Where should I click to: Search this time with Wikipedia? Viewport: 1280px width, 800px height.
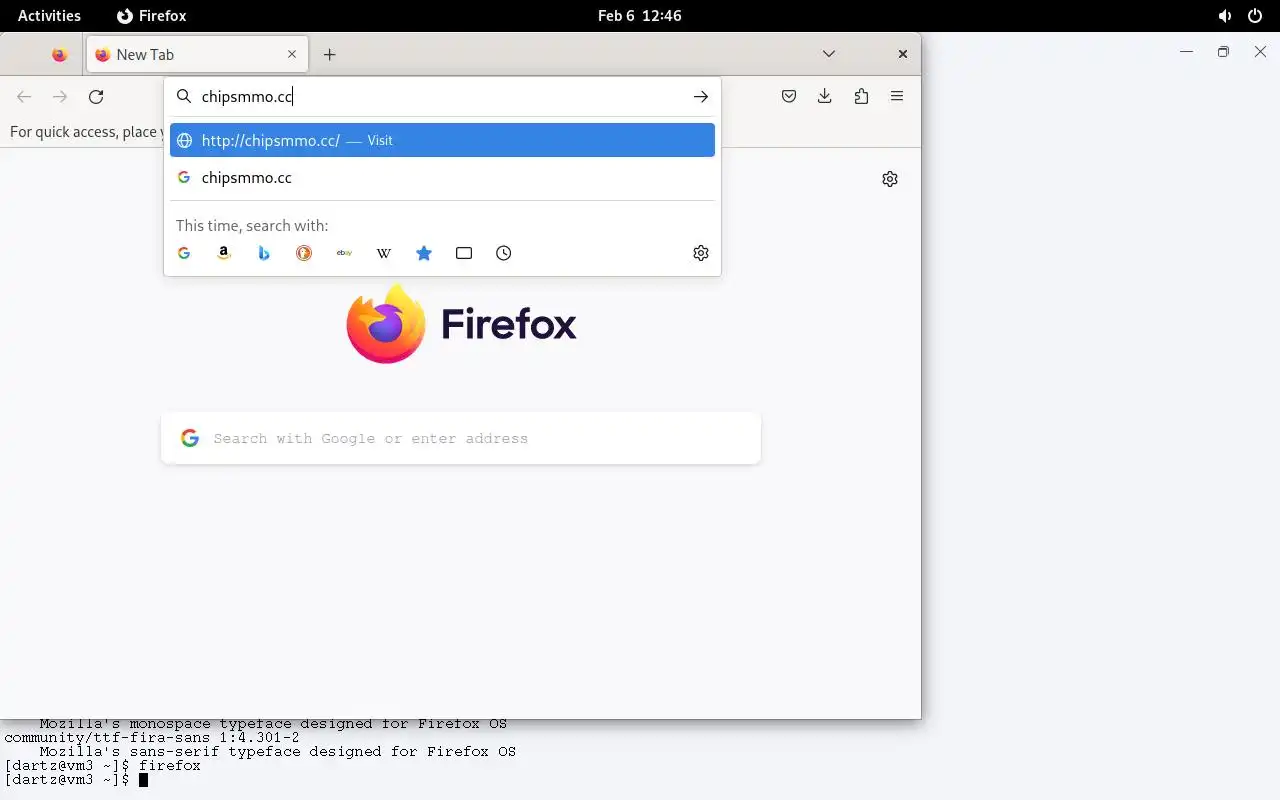click(x=384, y=253)
